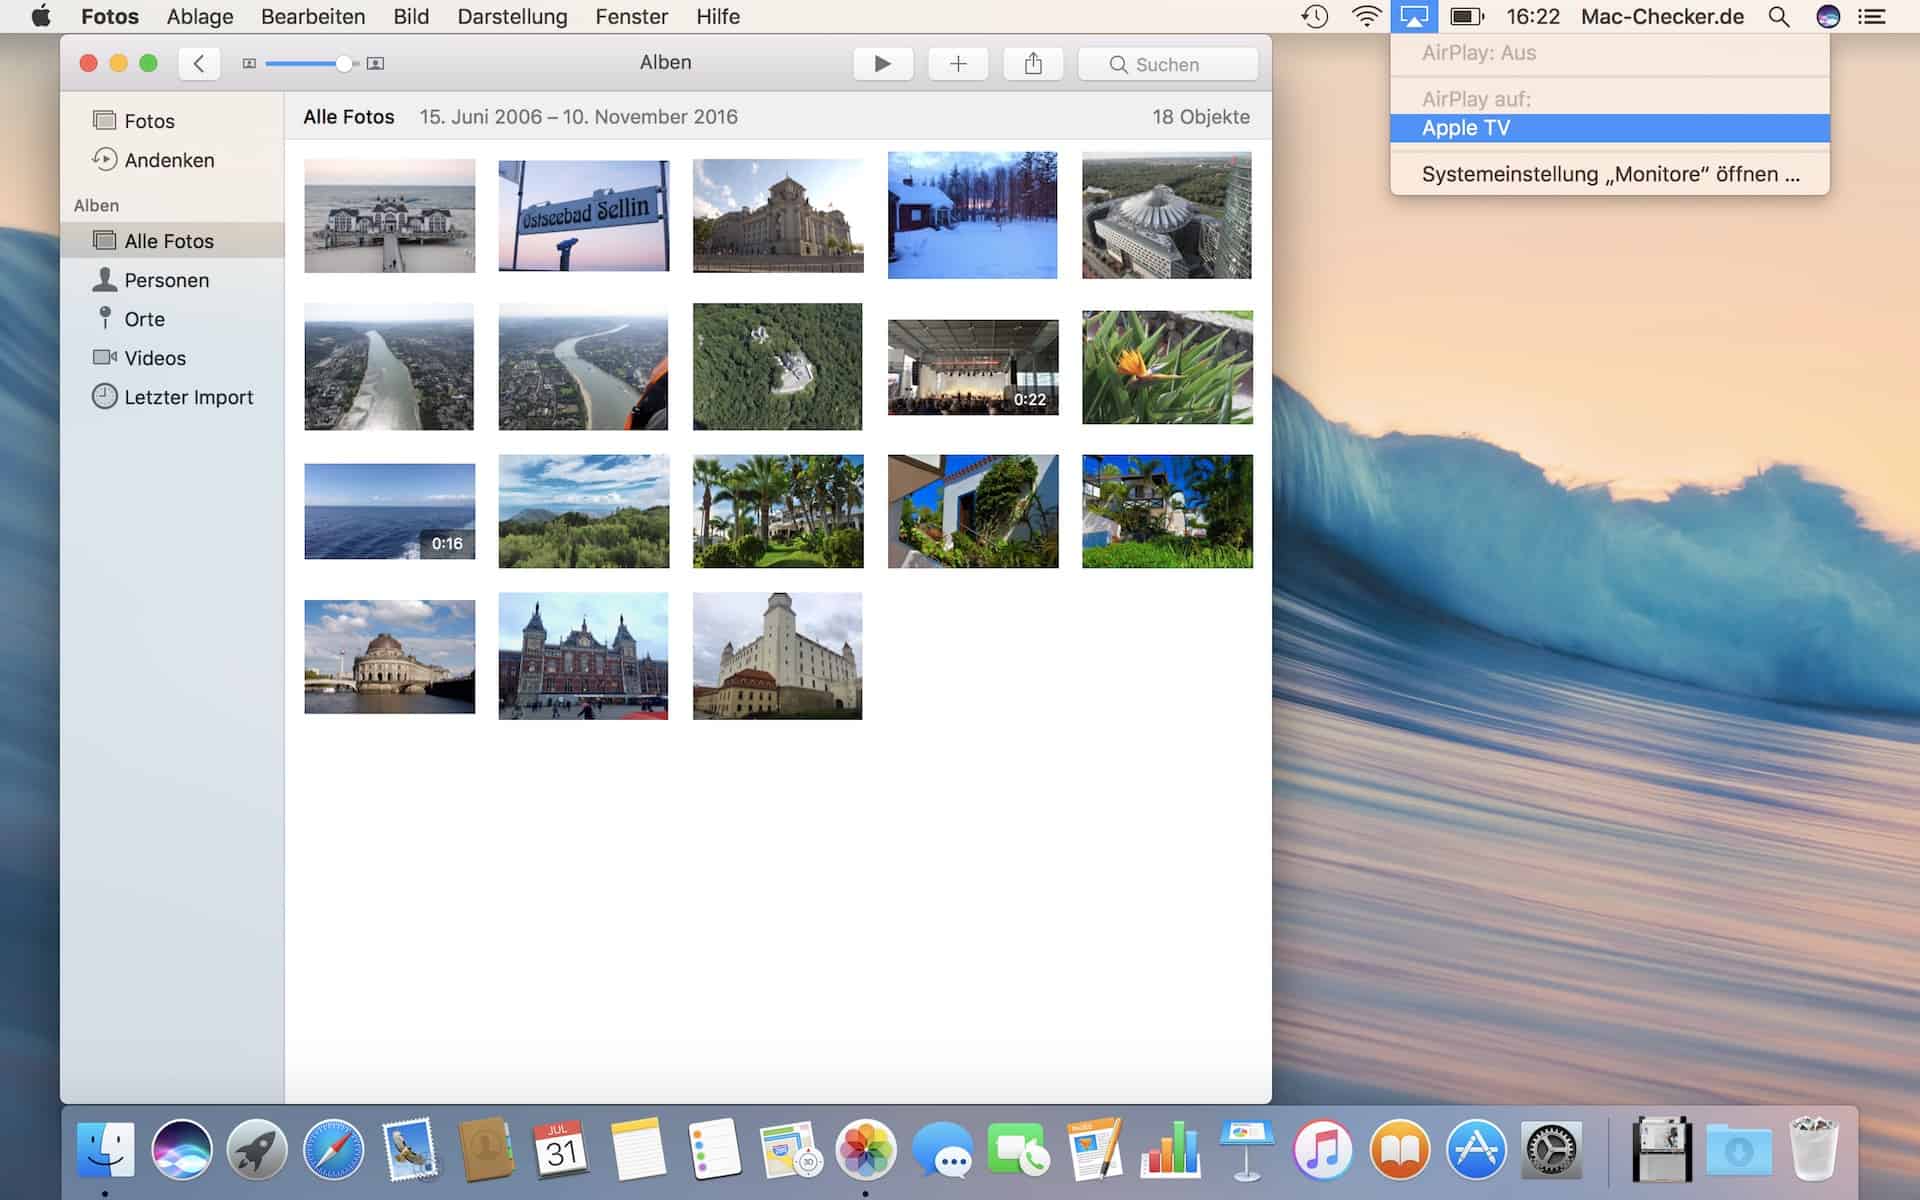Open Mail stamp icon in the Dock
The width and height of the screenshot is (1920, 1200).
[x=410, y=1150]
